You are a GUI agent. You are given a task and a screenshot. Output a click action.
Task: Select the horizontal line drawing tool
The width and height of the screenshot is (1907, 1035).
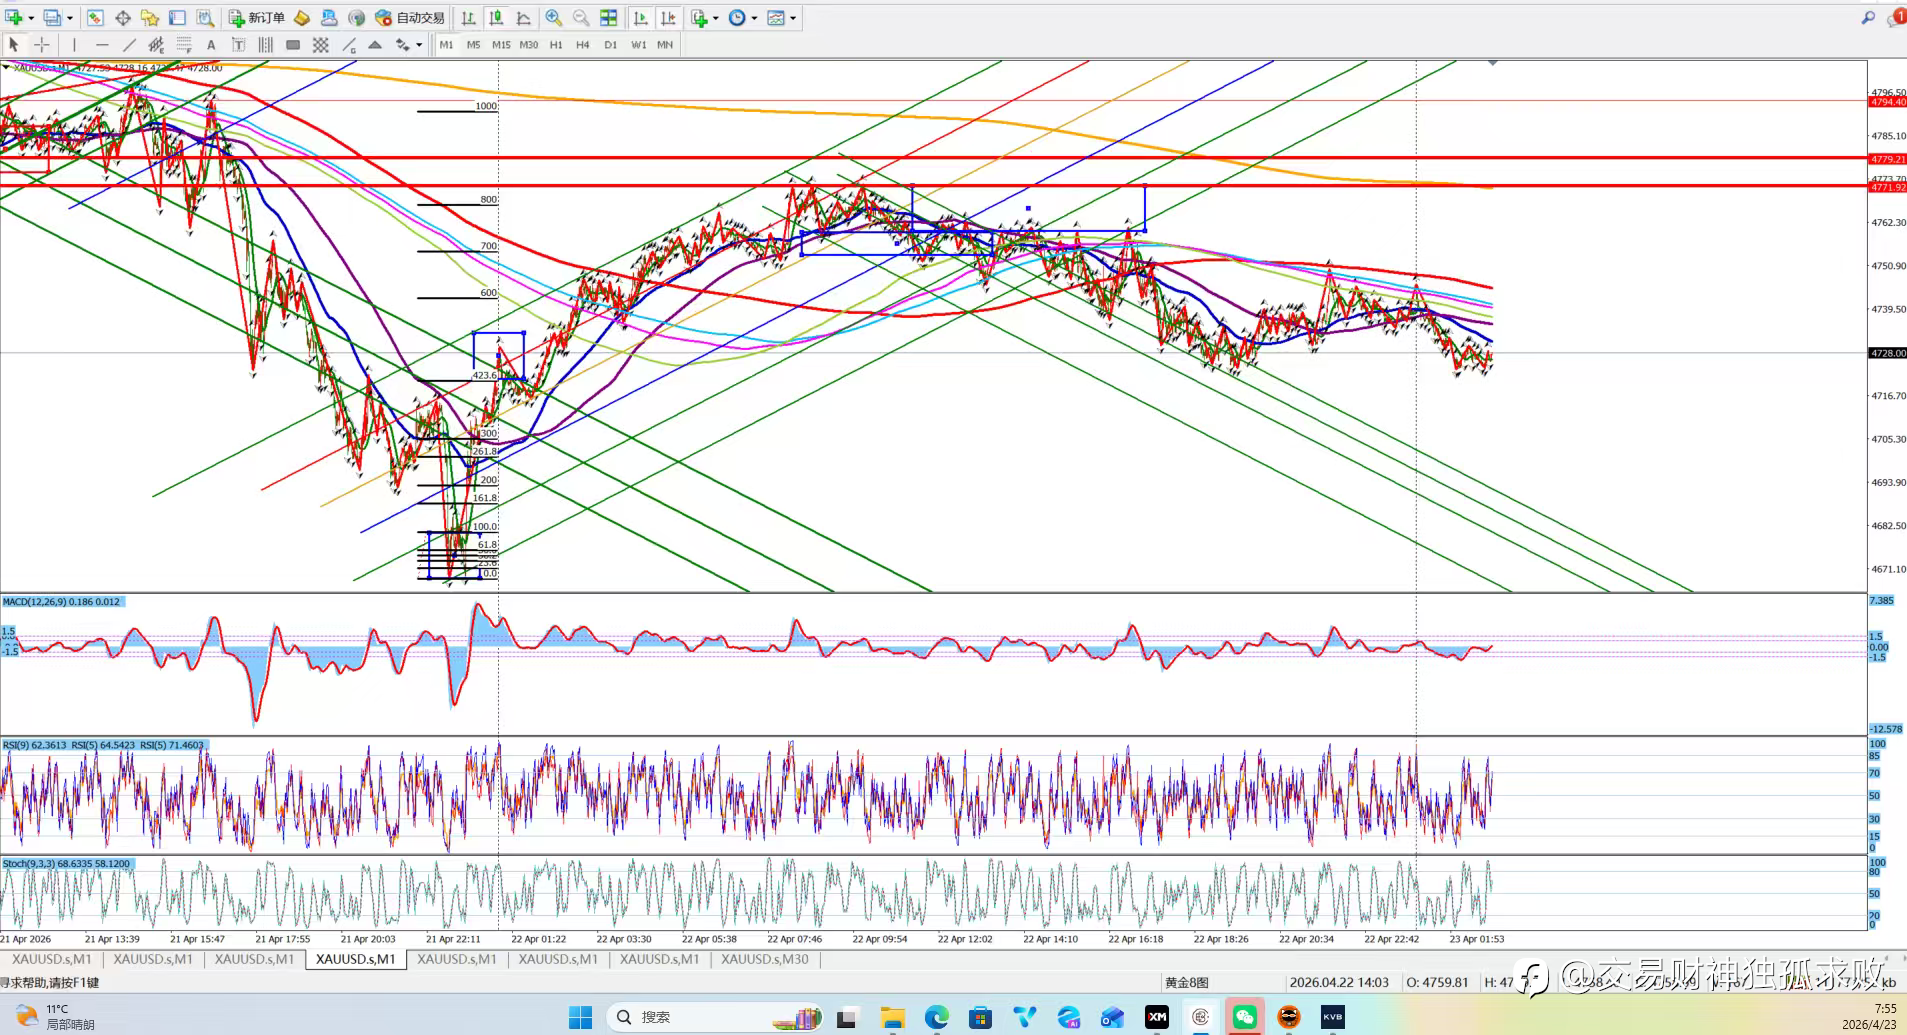tap(101, 45)
